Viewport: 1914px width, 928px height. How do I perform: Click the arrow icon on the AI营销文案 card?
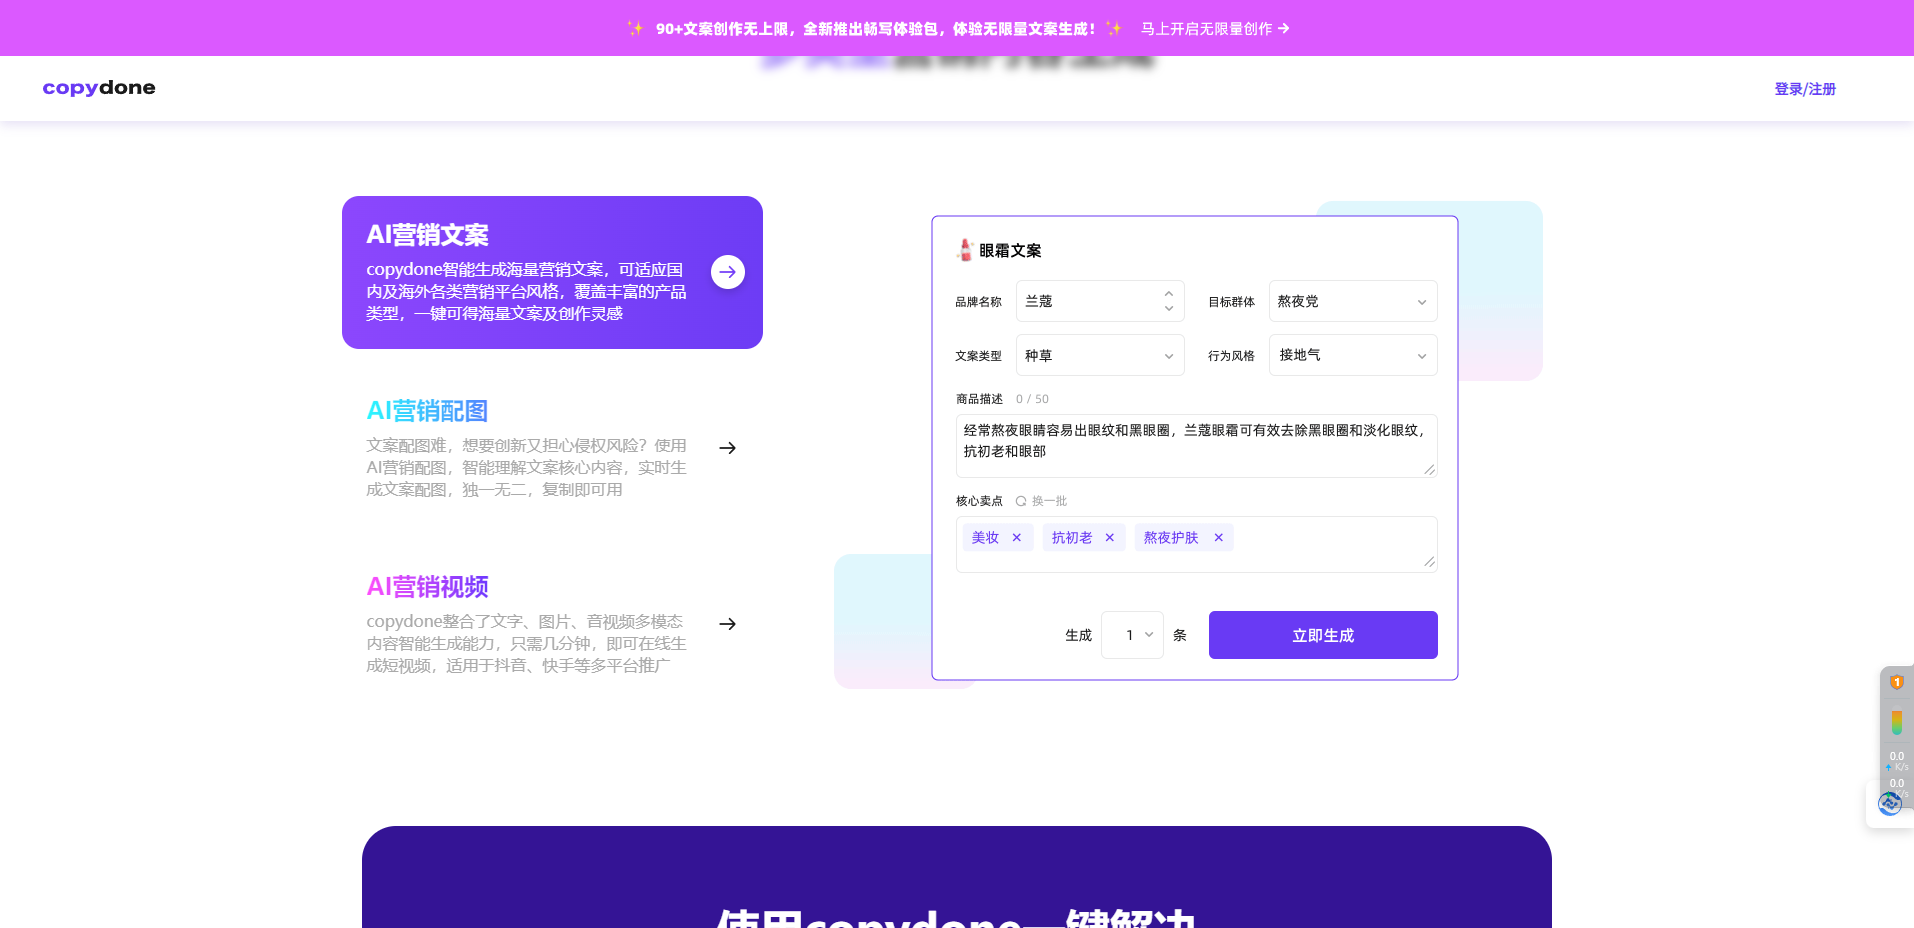pos(727,271)
